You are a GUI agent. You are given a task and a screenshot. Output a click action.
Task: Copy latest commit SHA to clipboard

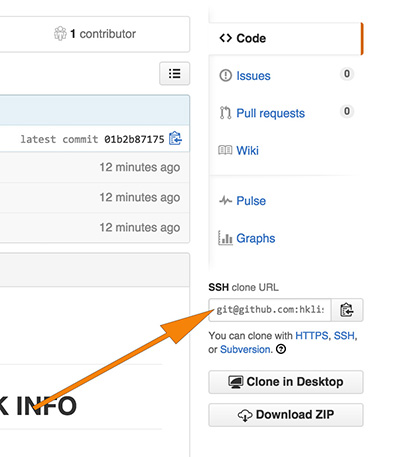click(175, 139)
